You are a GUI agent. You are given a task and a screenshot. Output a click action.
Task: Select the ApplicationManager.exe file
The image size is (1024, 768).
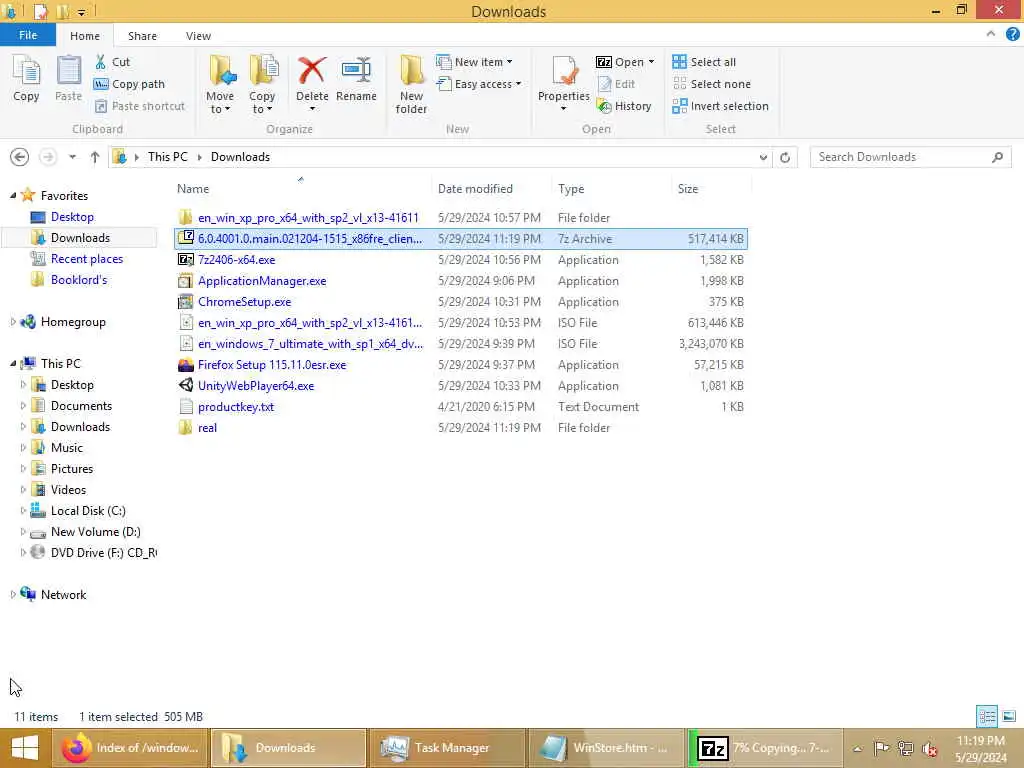point(460,281)
